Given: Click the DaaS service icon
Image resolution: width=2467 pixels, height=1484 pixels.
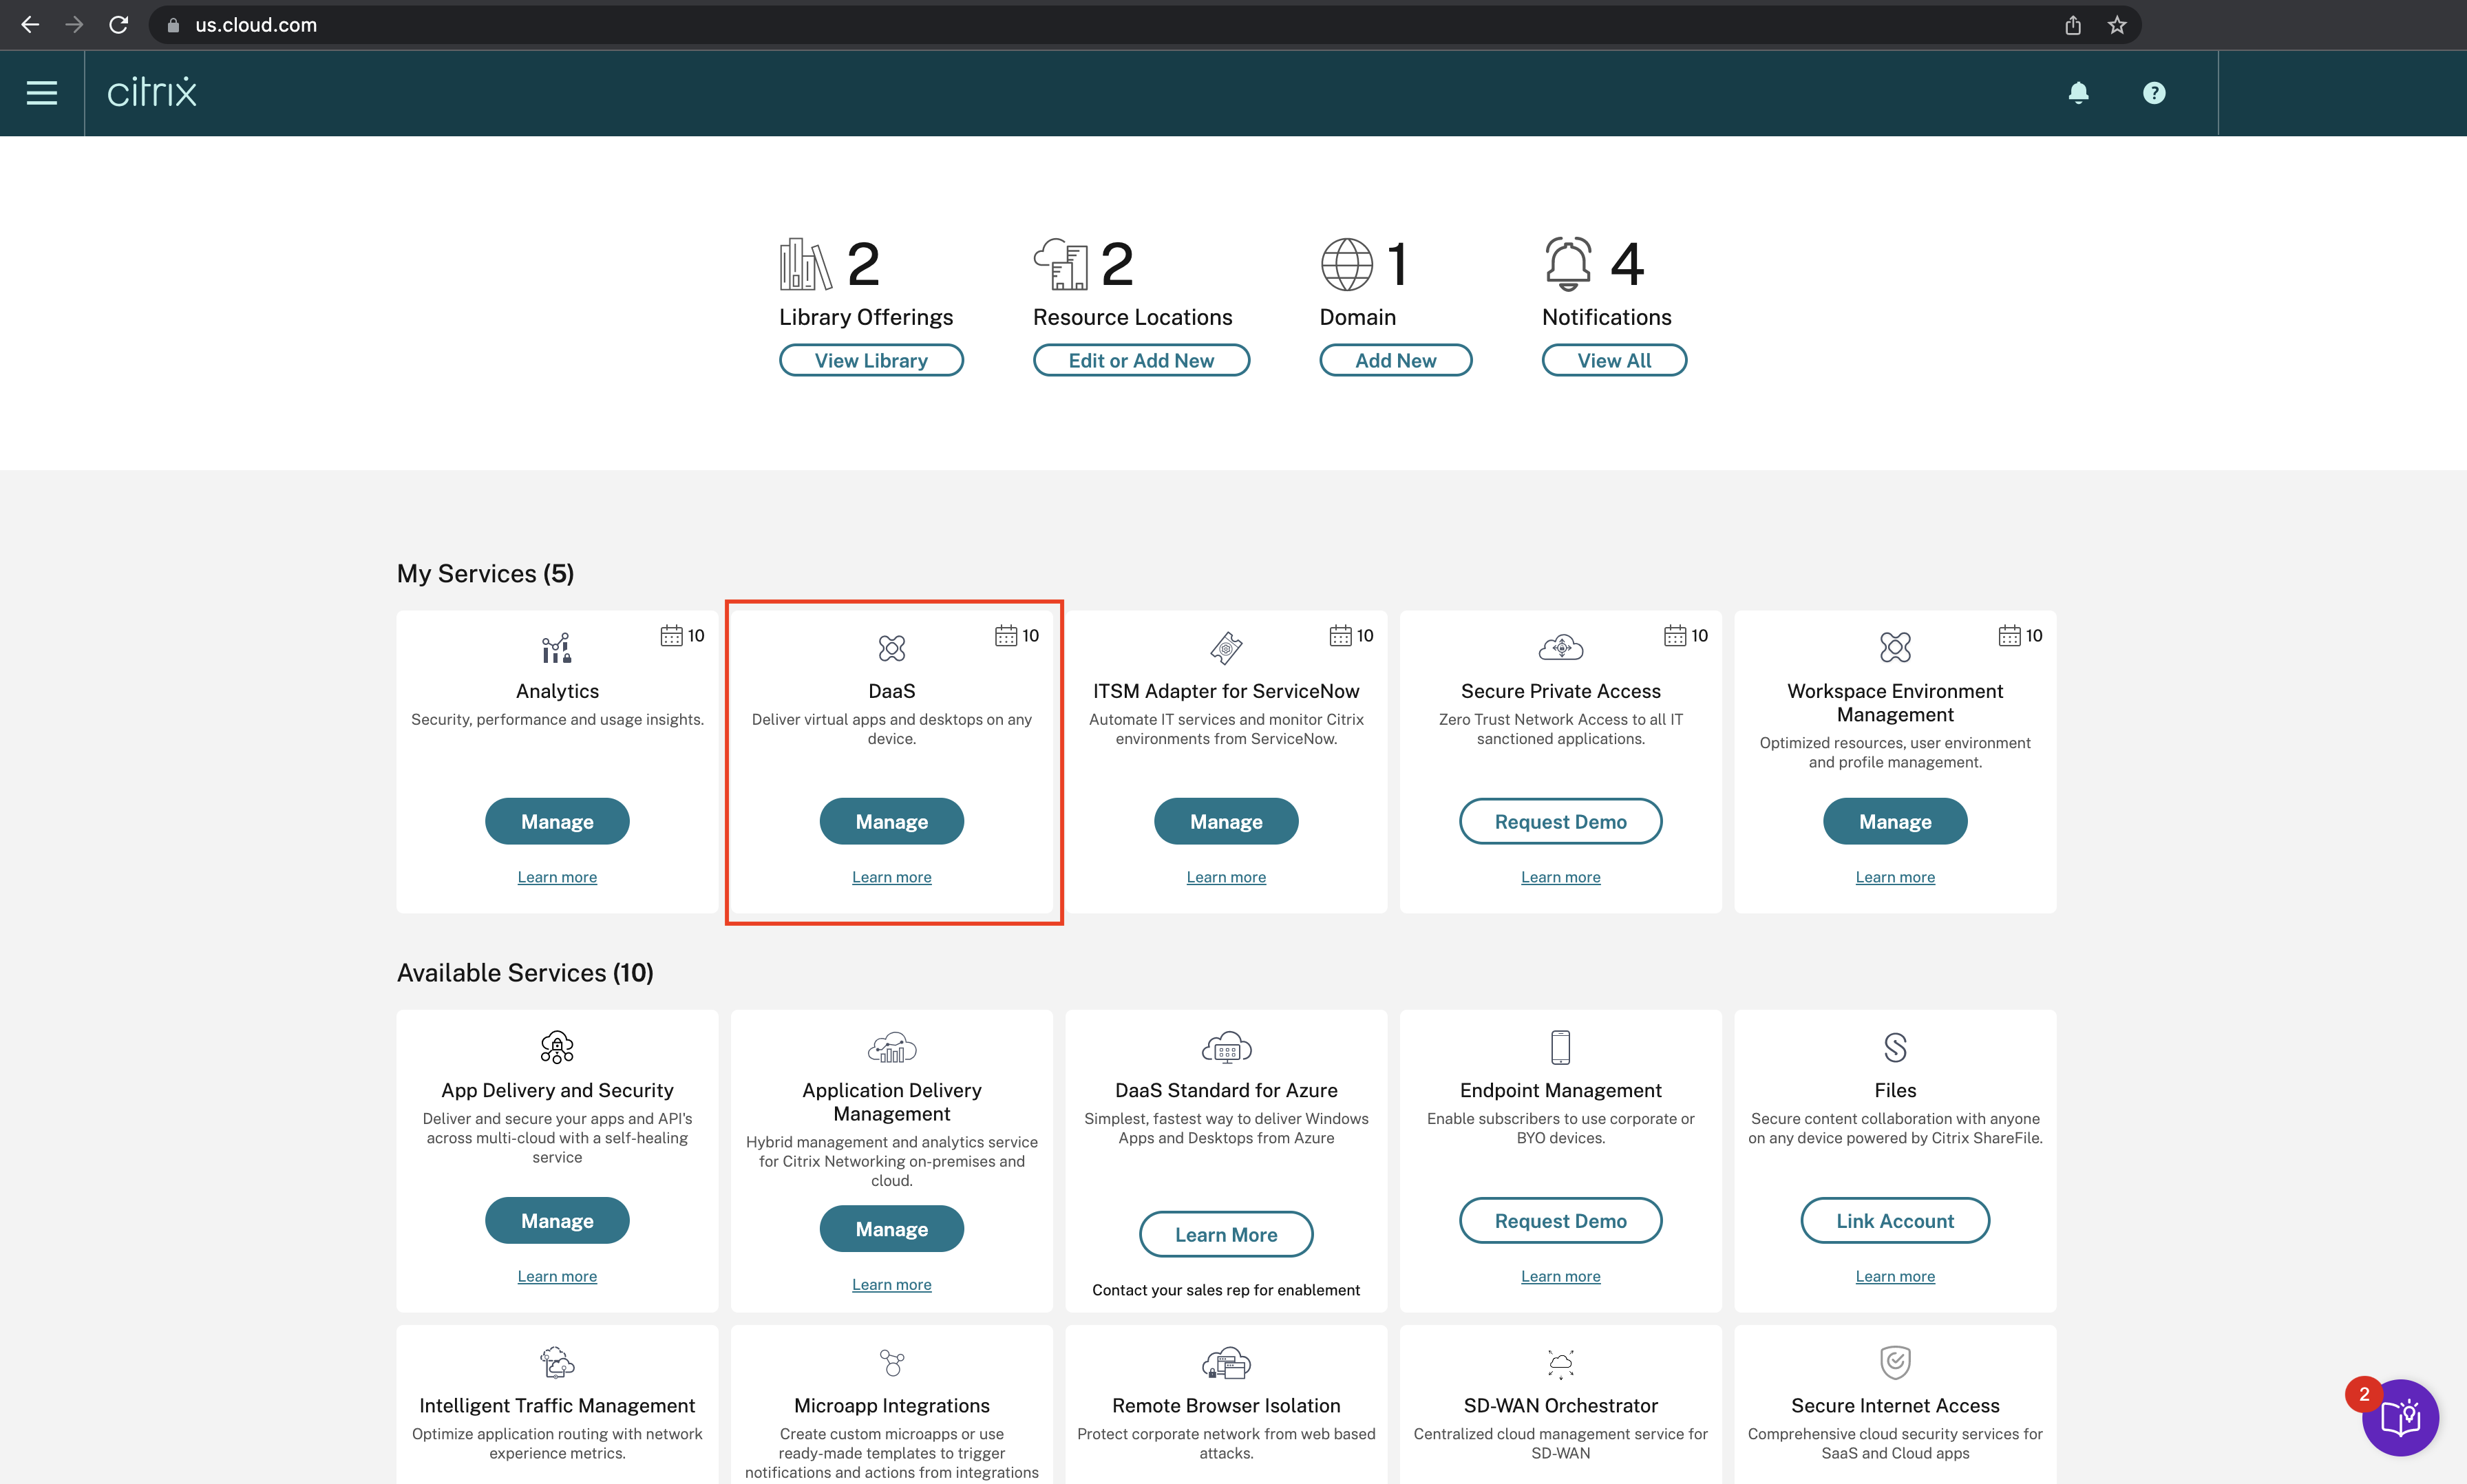Looking at the screenshot, I should click(x=891, y=648).
